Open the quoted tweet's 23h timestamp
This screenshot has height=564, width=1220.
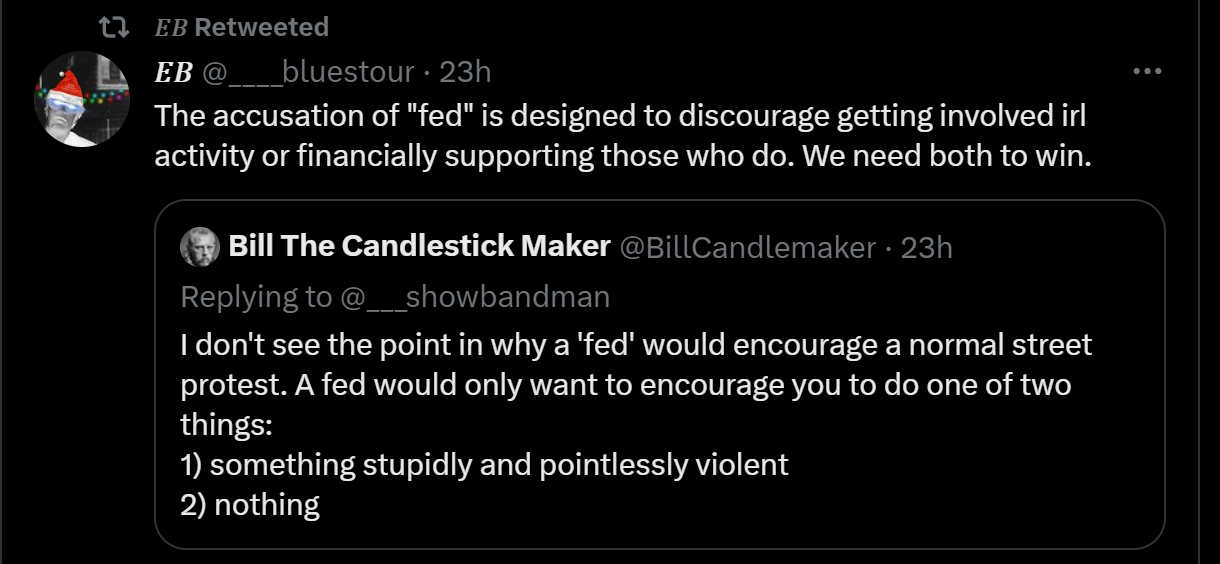pyautogui.click(x=927, y=247)
